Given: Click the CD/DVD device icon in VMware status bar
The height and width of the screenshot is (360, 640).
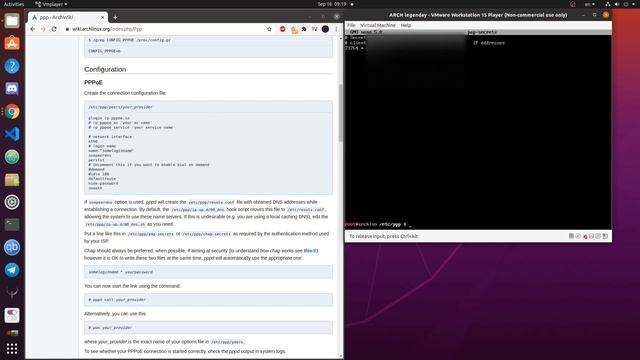Looking at the screenshot, I should pyautogui.click(x=578, y=236).
